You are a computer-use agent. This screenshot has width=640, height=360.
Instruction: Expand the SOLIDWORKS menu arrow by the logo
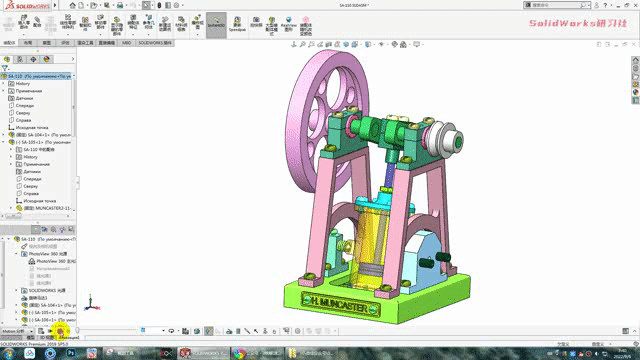[55, 5]
